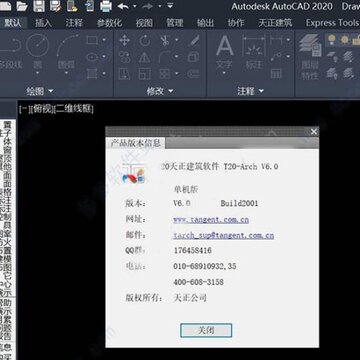Expand the Hatch tool dropdown arrow
The image size is (360, 360).
pyautogui.click(x=104, y=73)
